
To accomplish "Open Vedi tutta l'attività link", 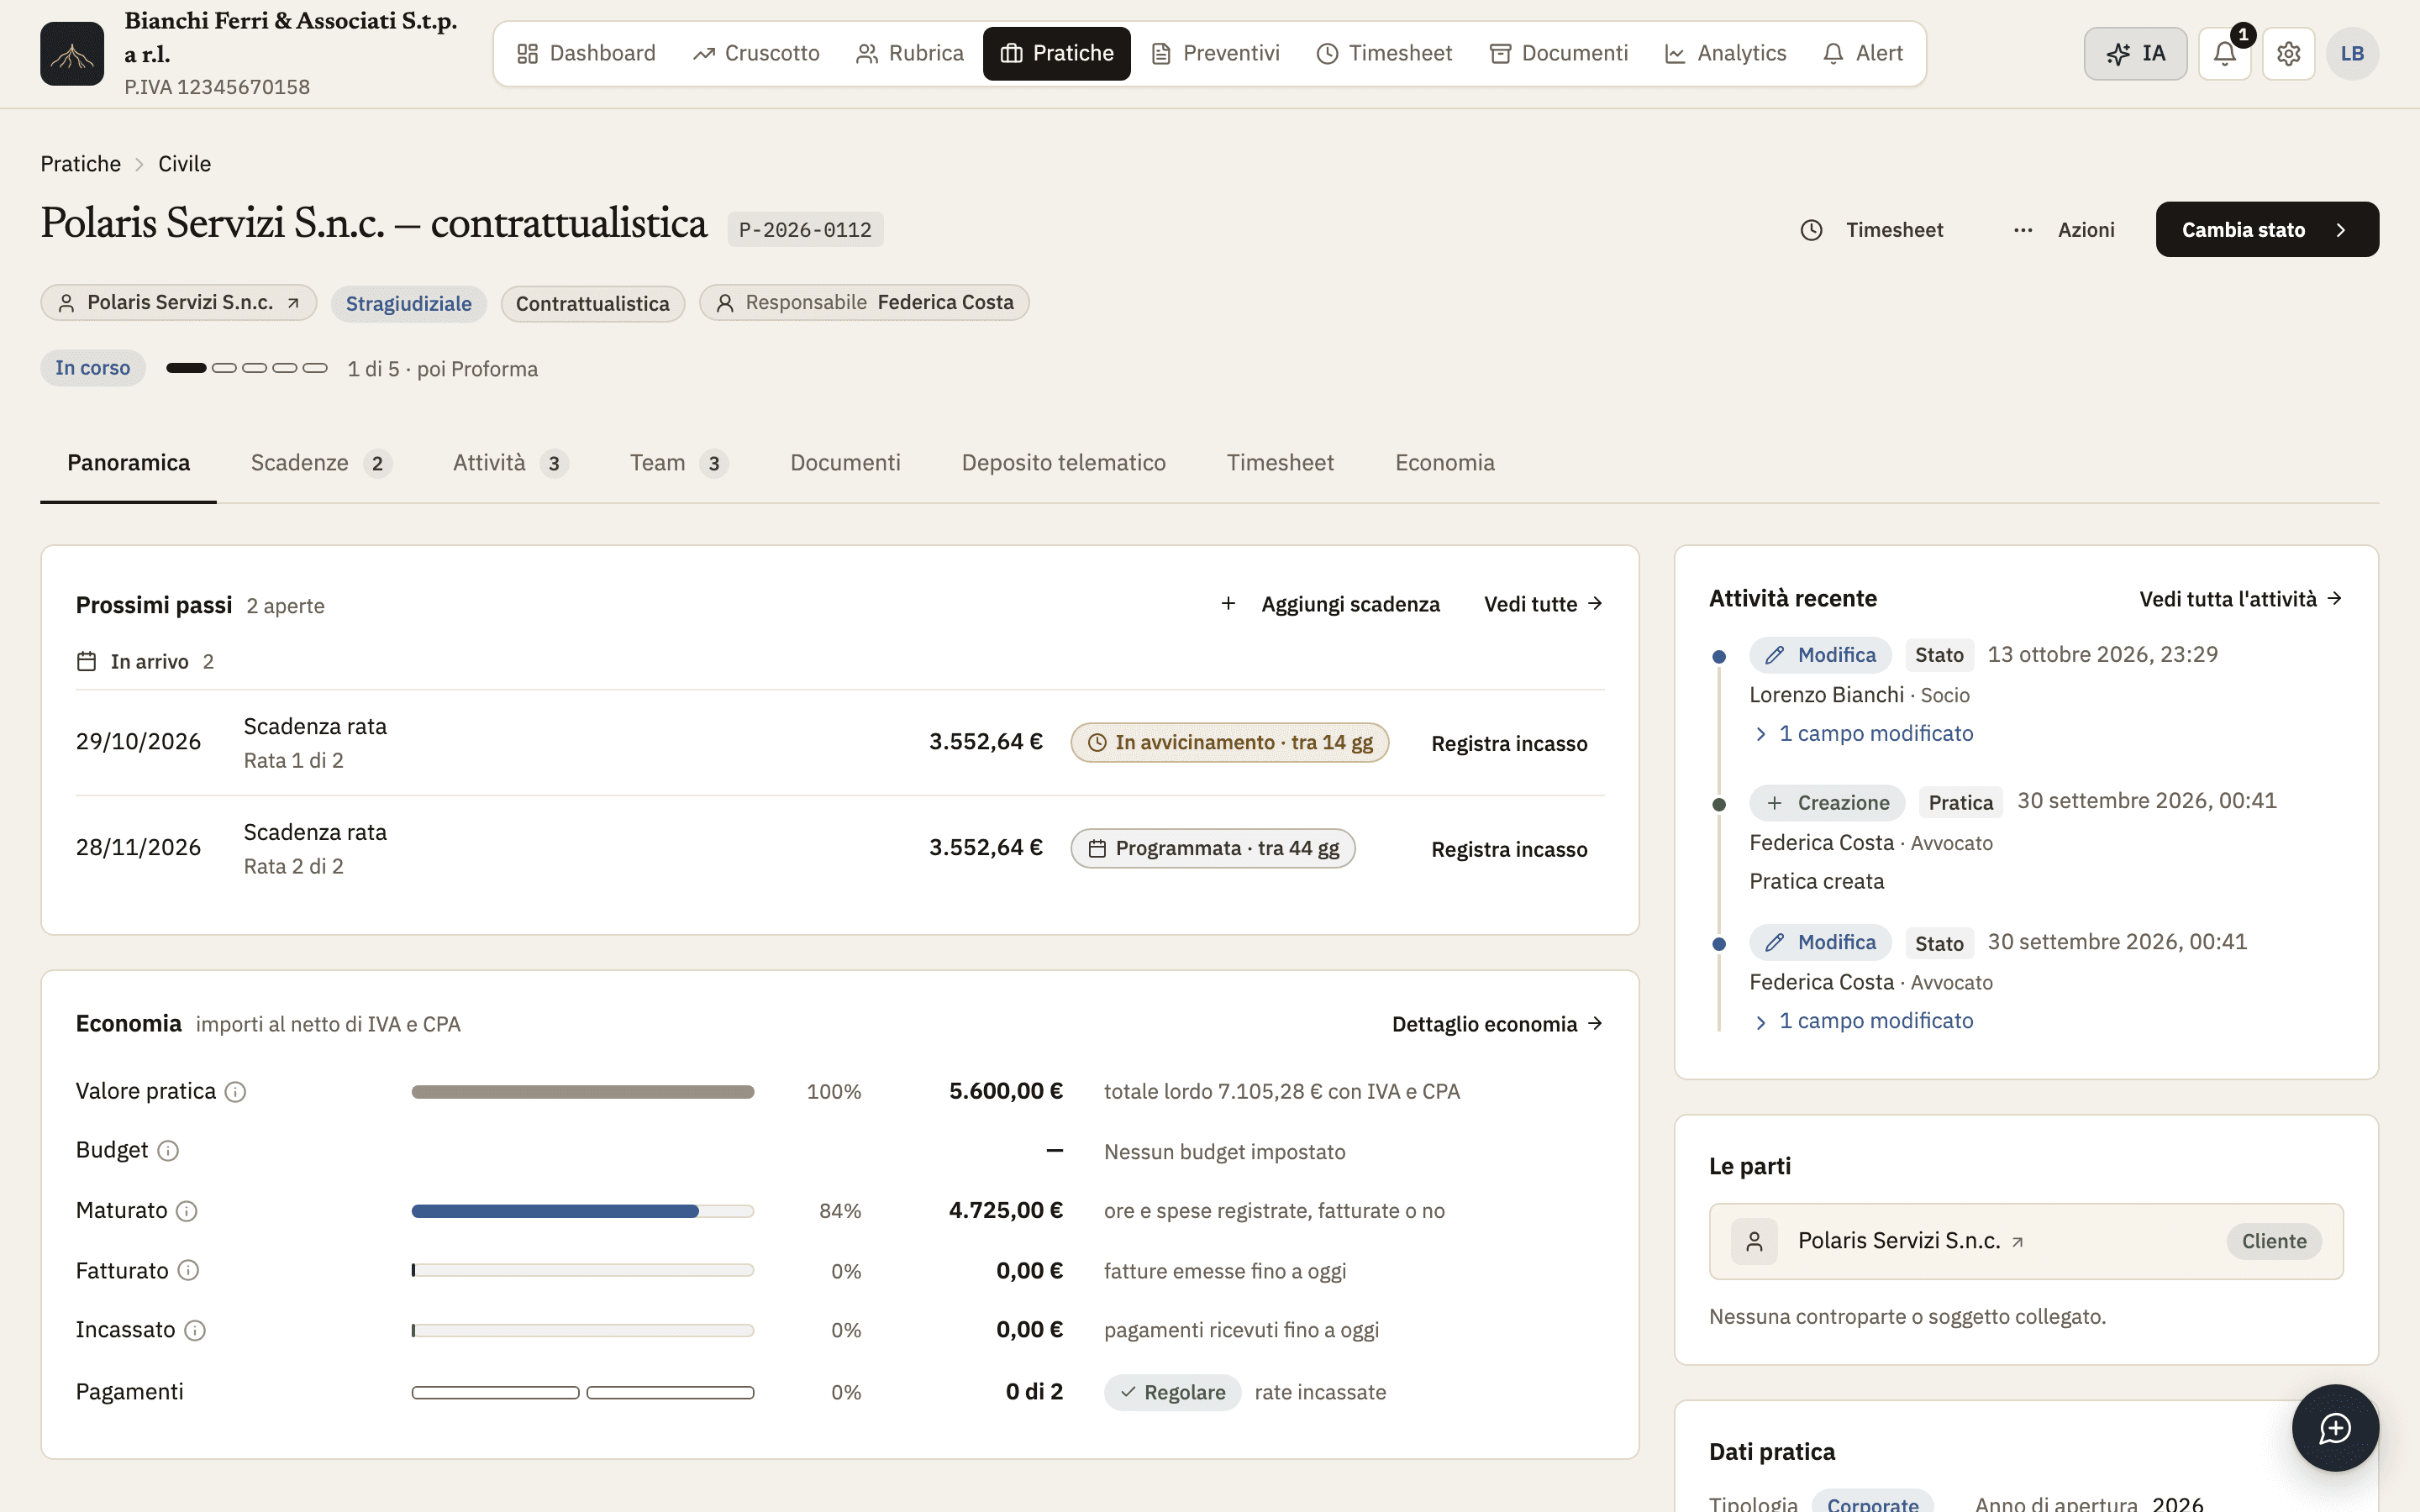I will [x=2240, y=599].
